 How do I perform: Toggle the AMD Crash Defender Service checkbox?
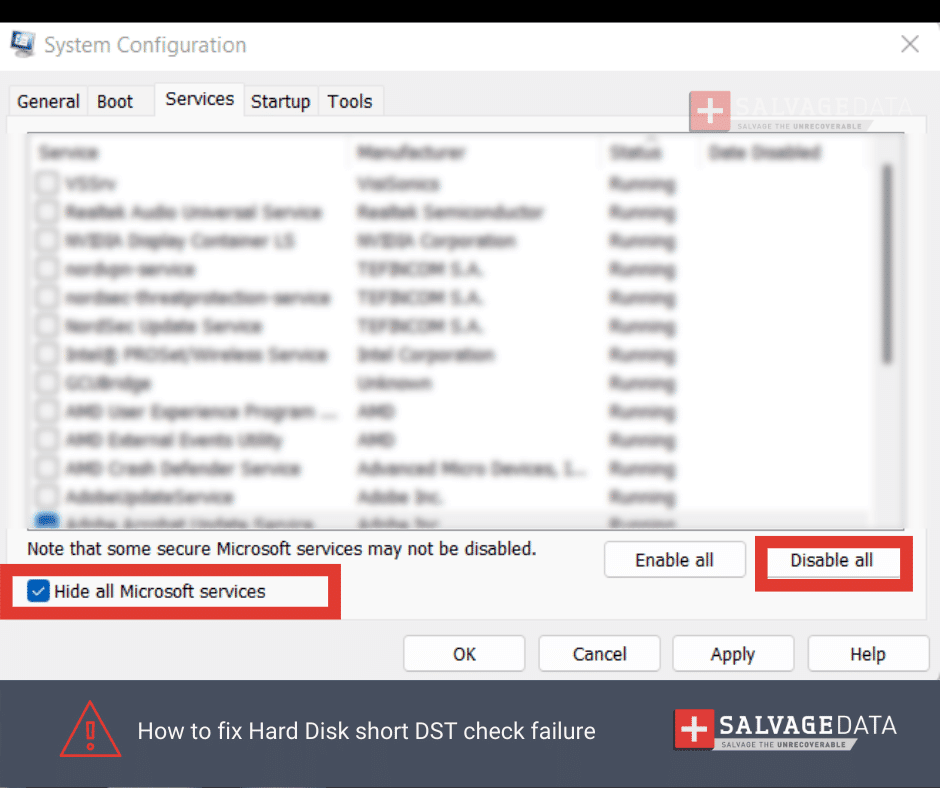click(x=47, y=468)
